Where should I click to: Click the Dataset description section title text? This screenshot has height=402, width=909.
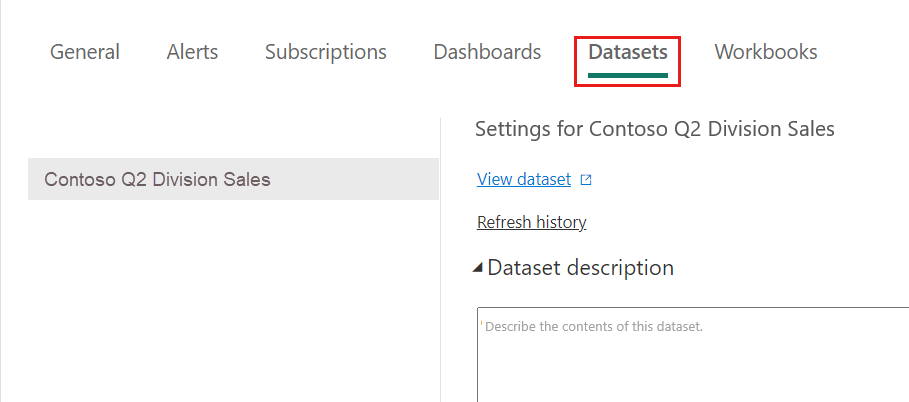(x=580, y=268)
